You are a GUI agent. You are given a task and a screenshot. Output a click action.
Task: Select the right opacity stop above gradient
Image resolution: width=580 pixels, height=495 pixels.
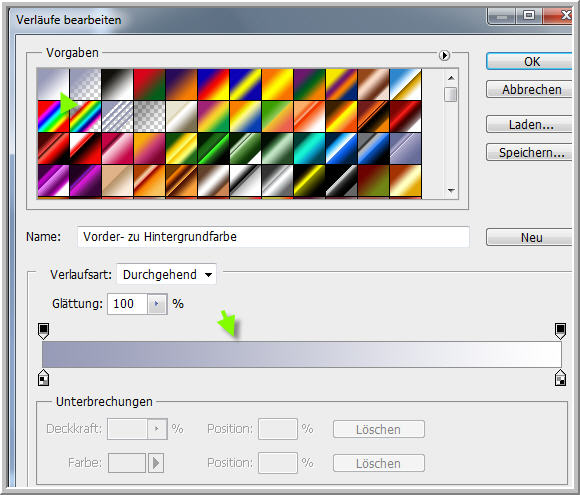click(x=560, y=331)
